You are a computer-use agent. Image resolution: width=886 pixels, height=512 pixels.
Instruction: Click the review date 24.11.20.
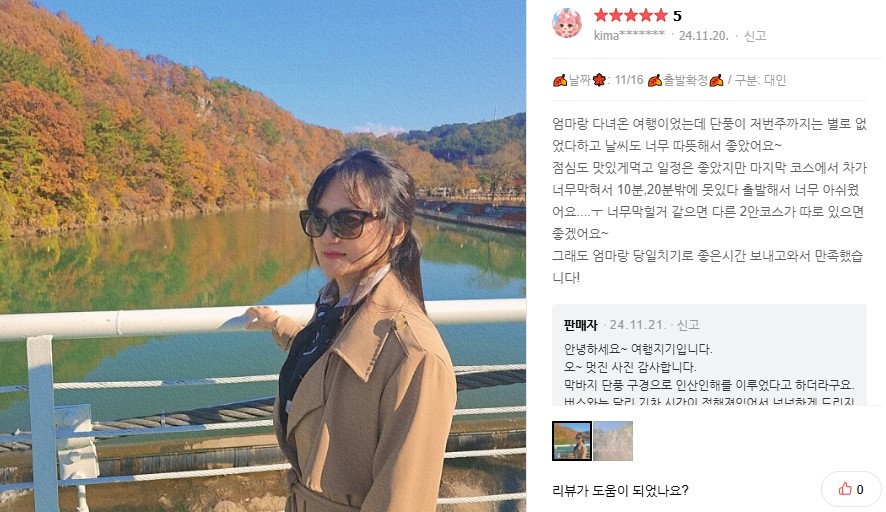(x=703, y=36)
